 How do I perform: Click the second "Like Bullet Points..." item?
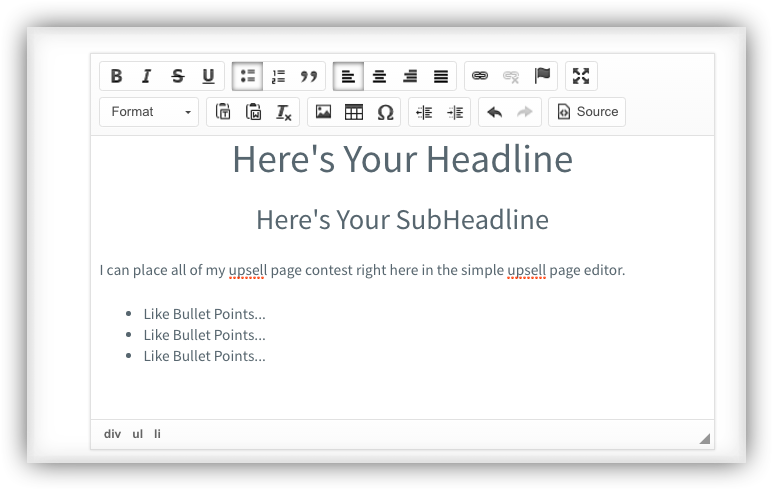205,335
